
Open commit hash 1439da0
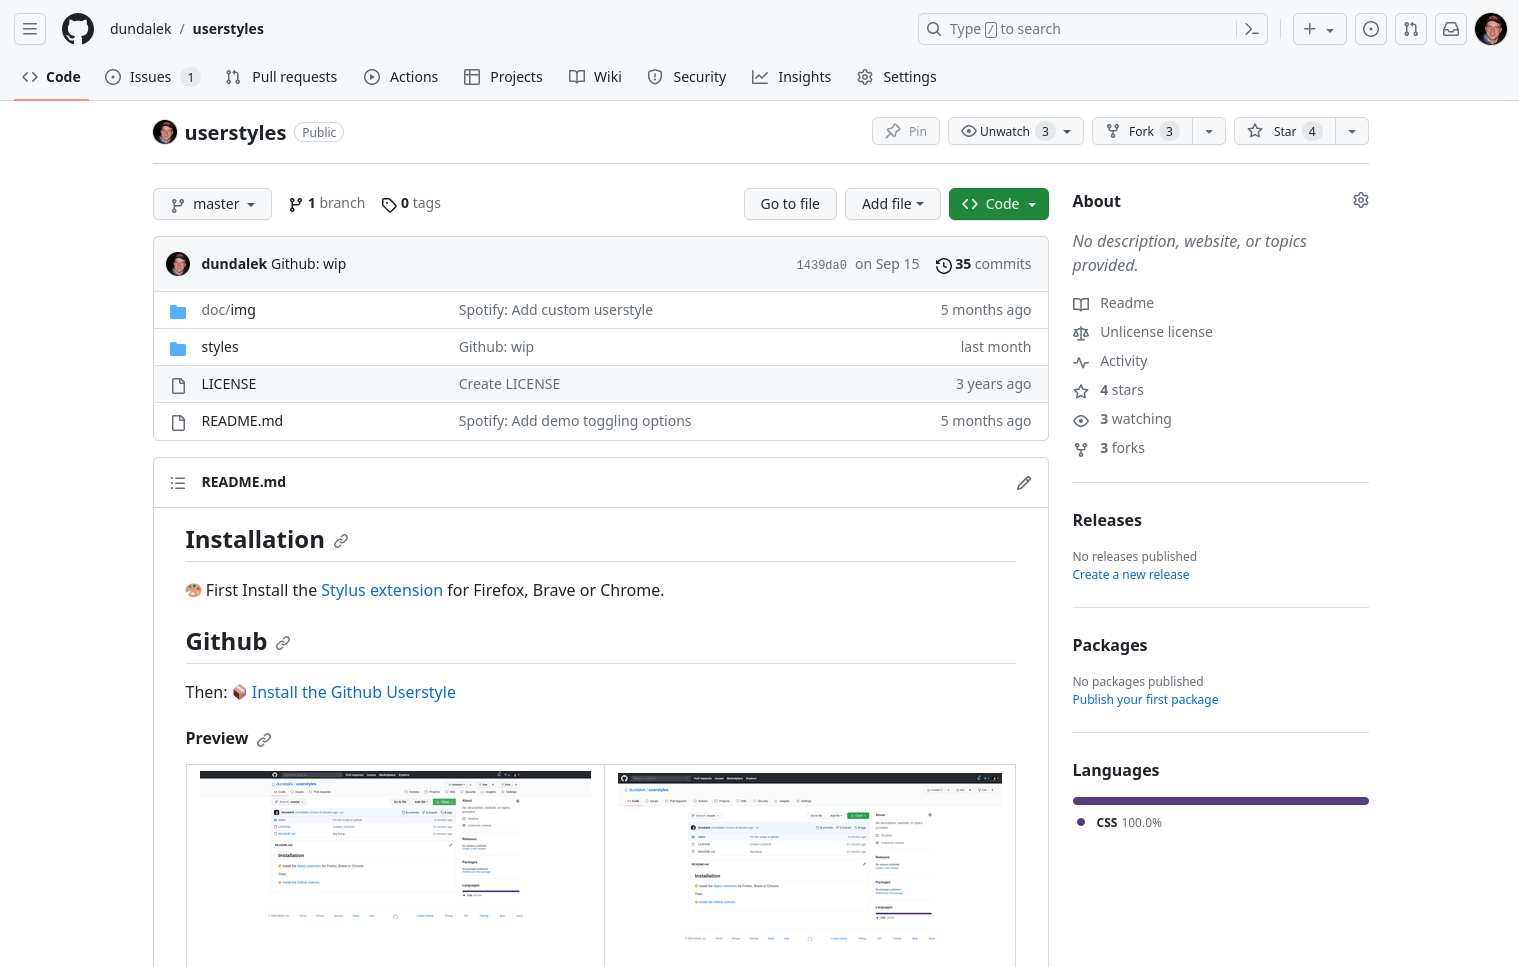click(821, 265)
